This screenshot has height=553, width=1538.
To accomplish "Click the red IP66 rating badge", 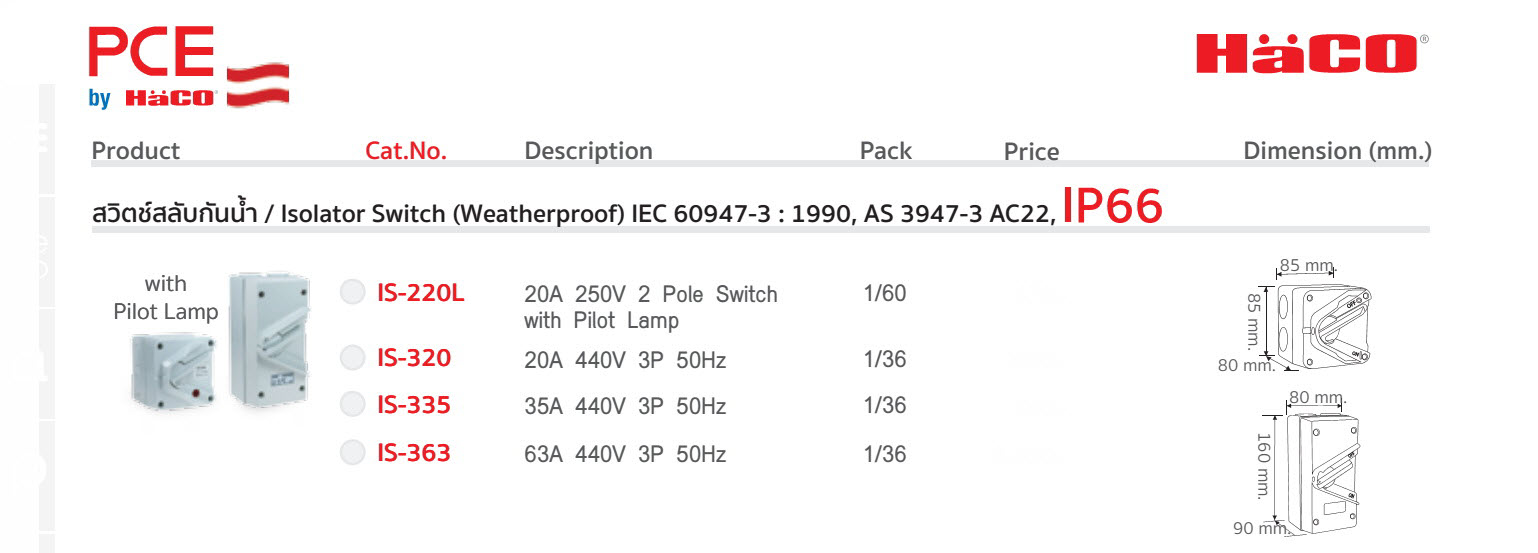I will pyautogui.click(x=1113, y=206).
